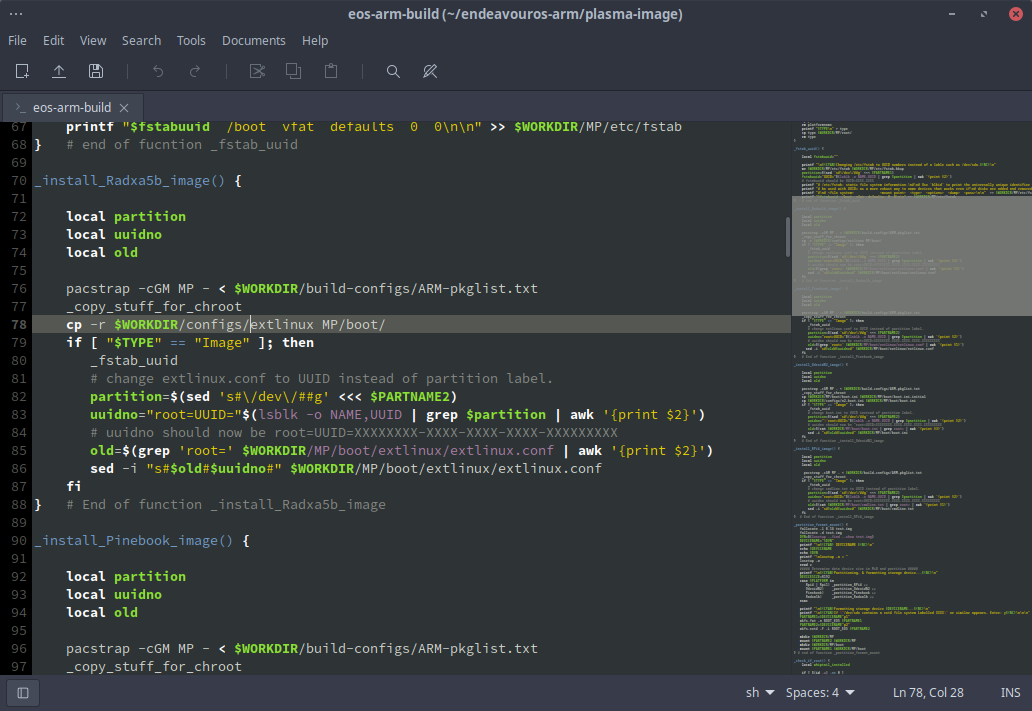The width and height of the screenshot is (1032, 711).
Task: Open the window options three-dot menu
Action: [16, 14]
